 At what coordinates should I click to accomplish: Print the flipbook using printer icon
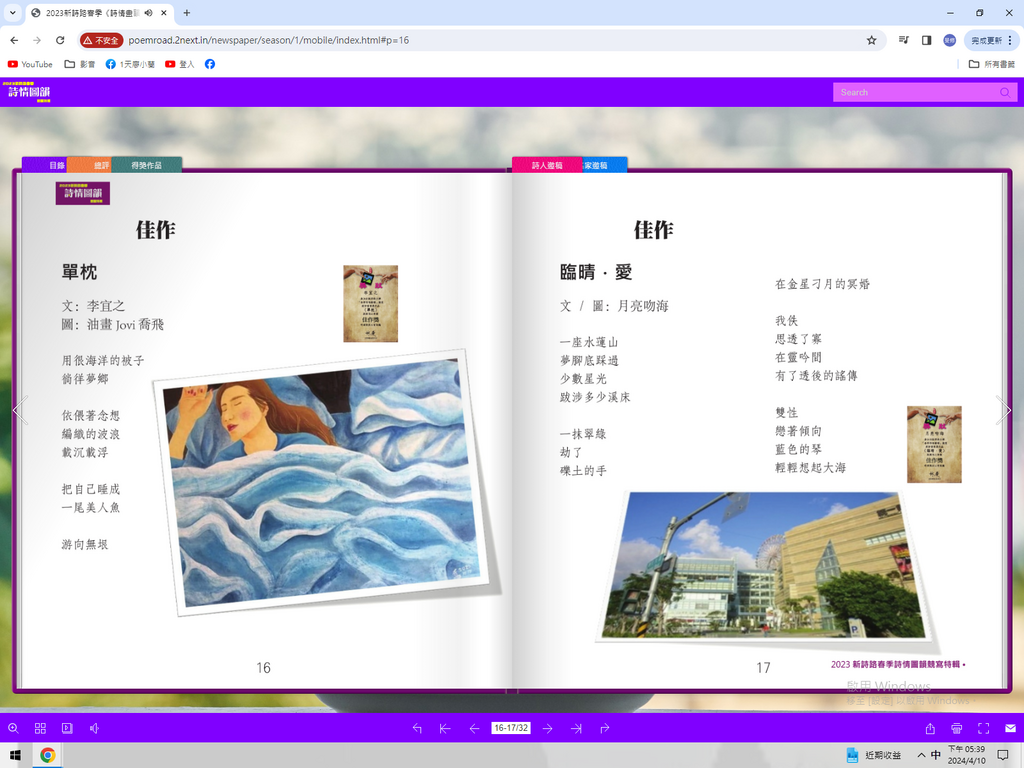tap(957, 728)
